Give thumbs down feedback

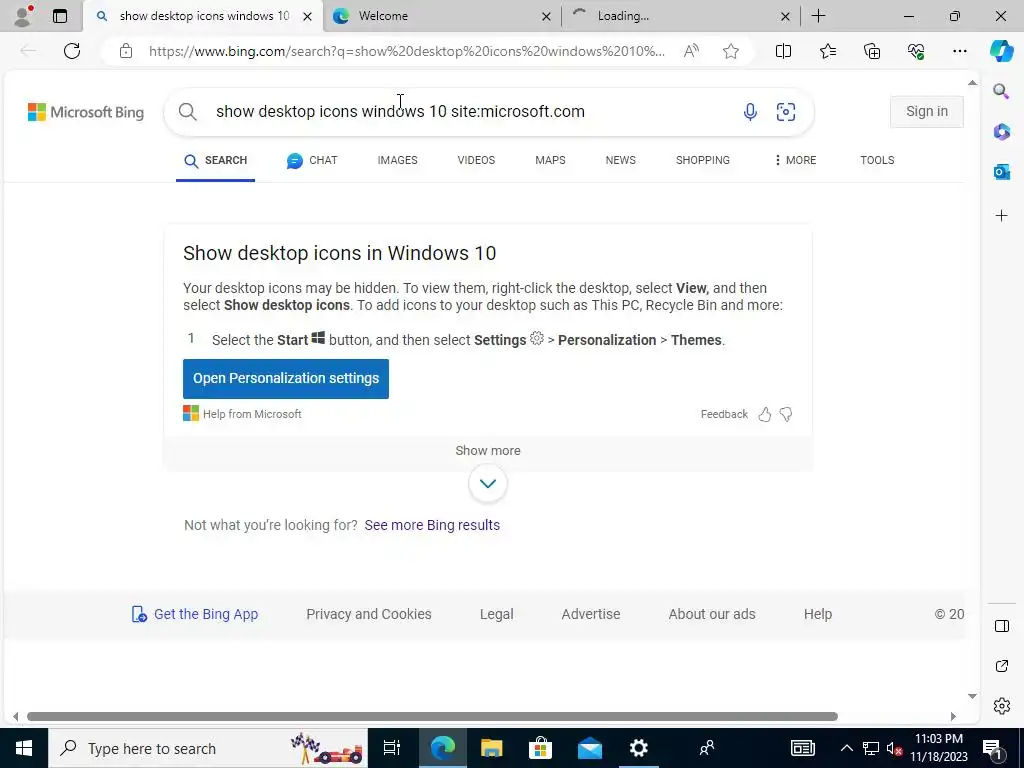click(786, 414)
